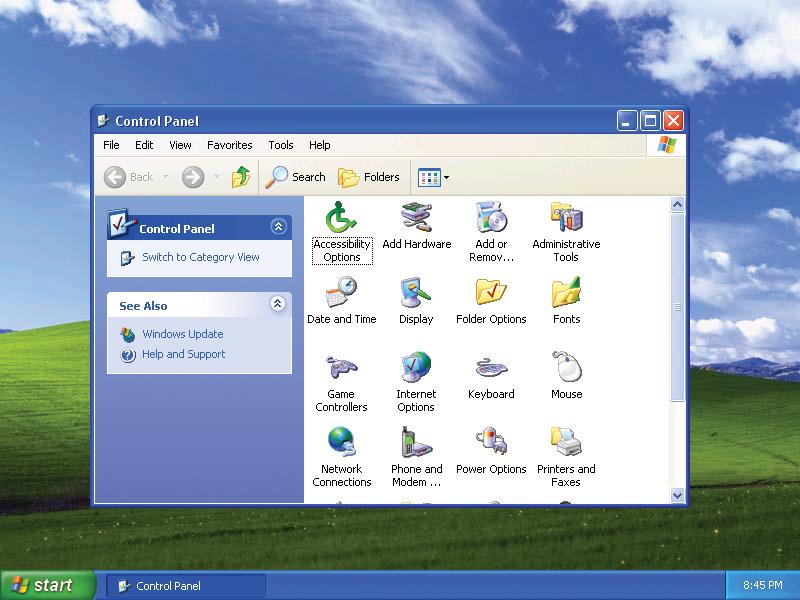
Task: Open the Edit menu
Action: (x=144, y=145)
